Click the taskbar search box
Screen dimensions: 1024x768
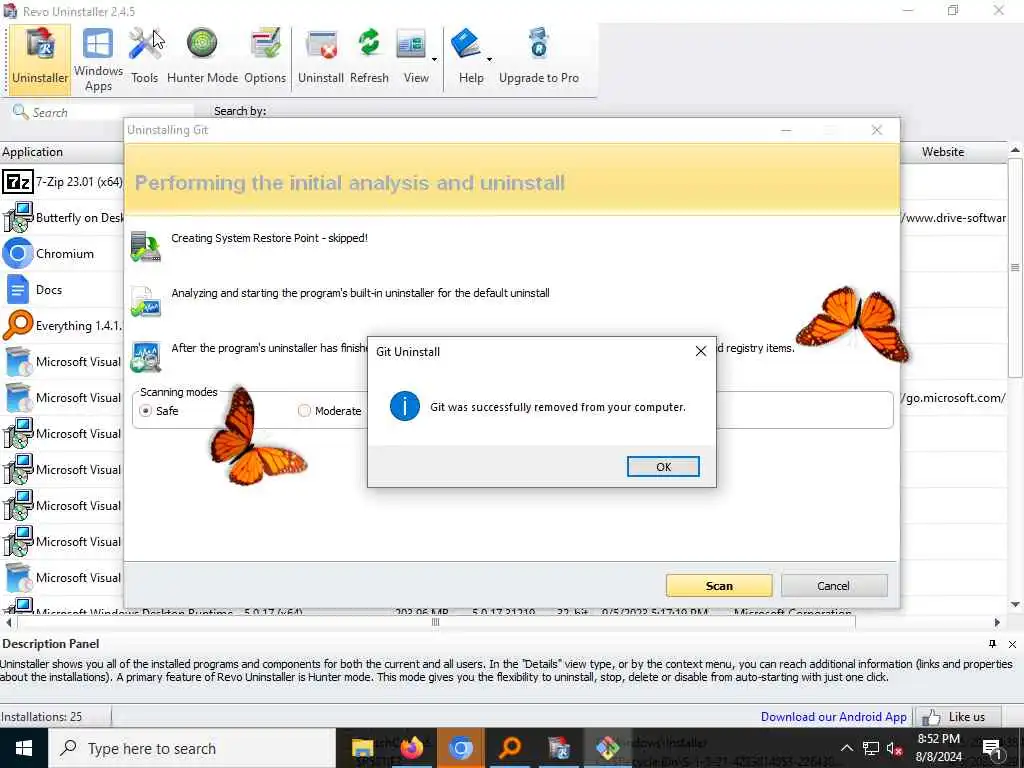[192, 748]
